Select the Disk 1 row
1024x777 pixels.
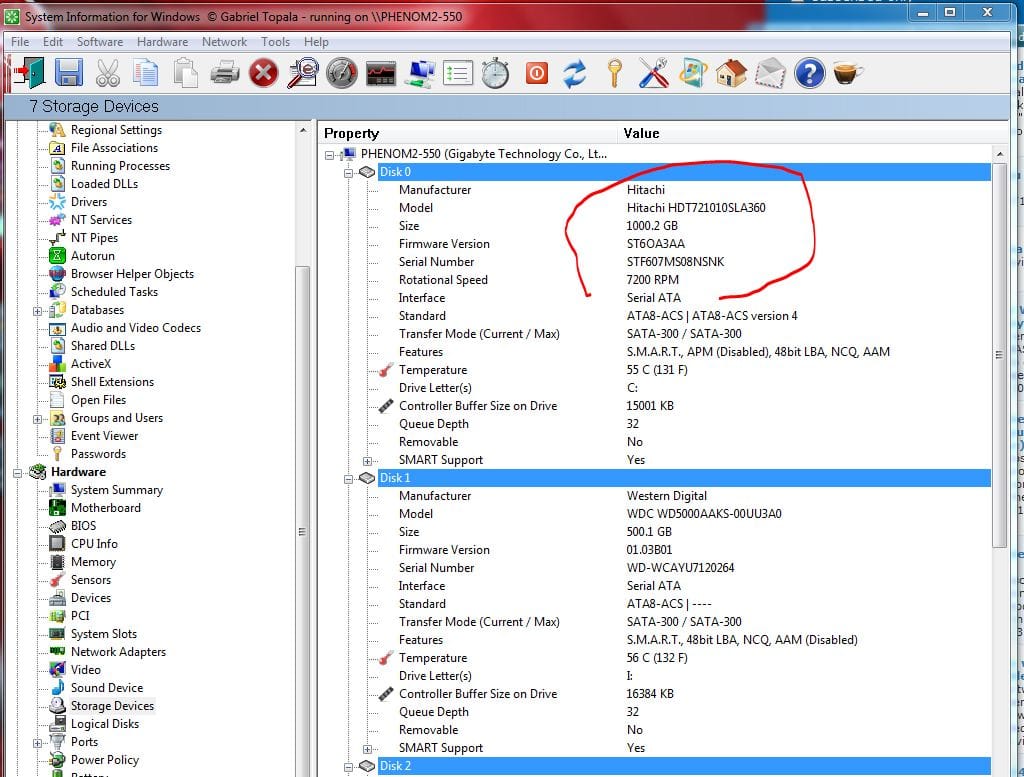tap(684, 478)
